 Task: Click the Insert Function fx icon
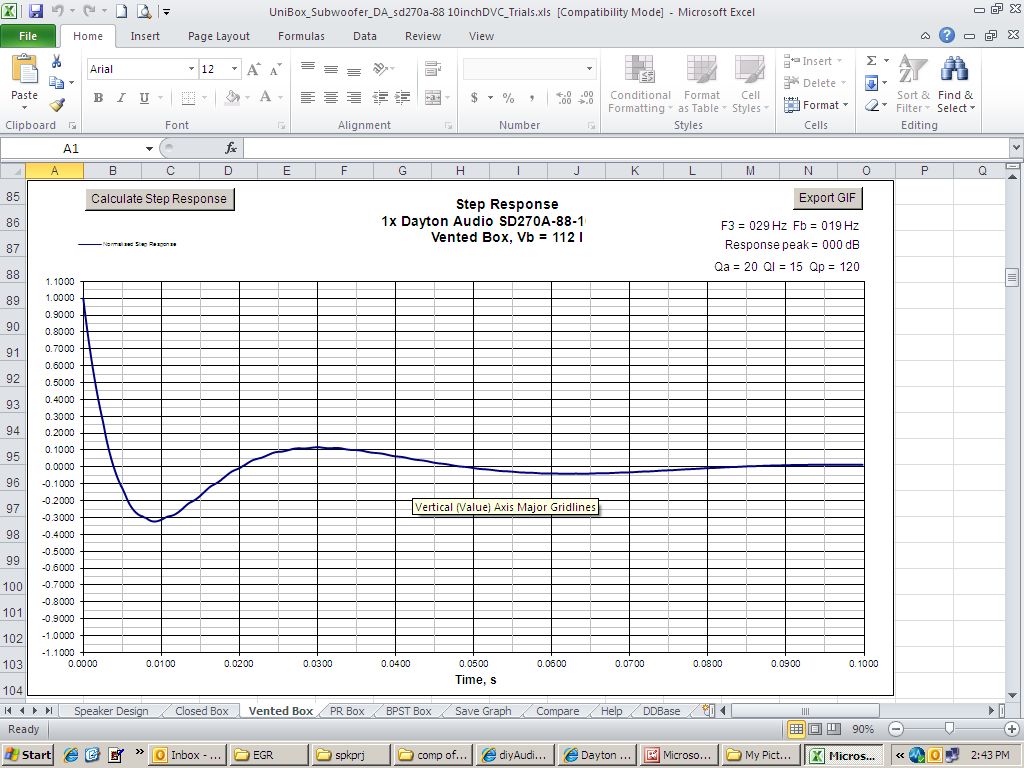coord(231,148)
